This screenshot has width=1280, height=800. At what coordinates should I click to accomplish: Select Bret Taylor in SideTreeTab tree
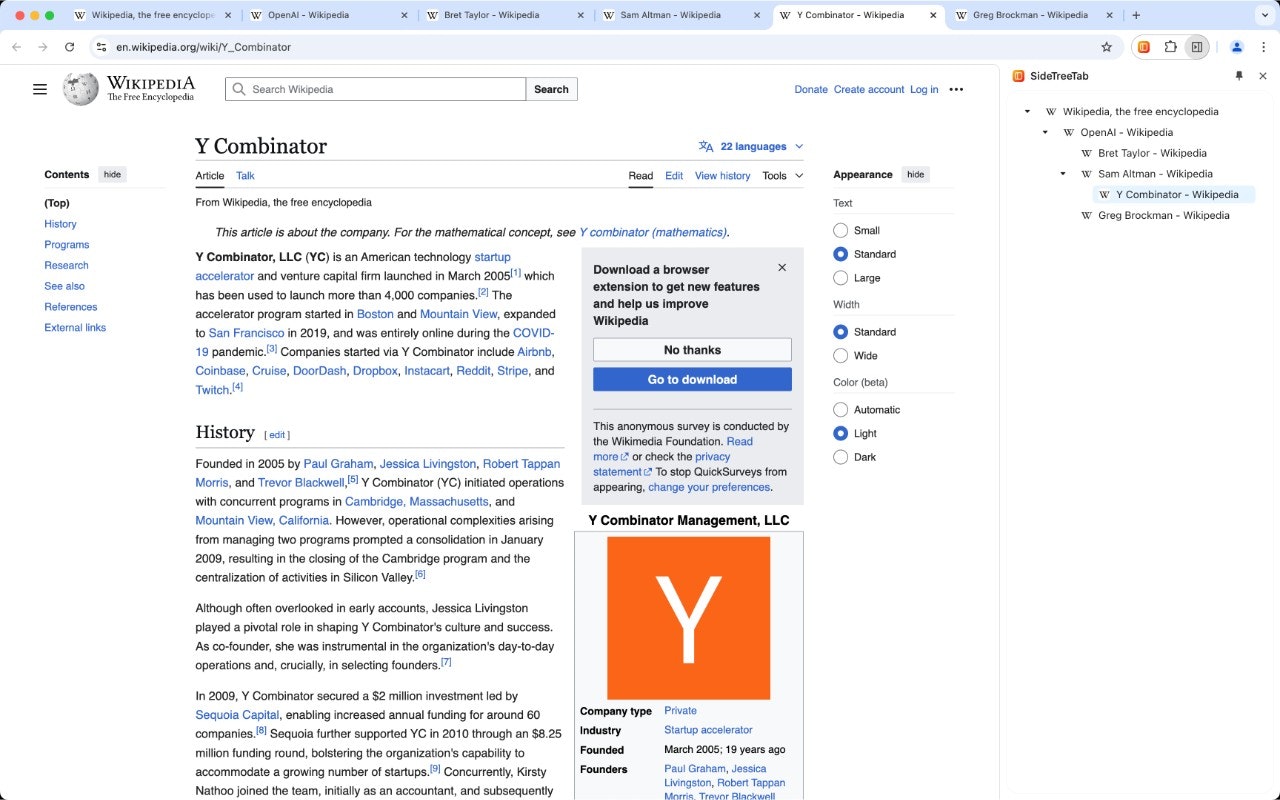(x=1152, y=153)
